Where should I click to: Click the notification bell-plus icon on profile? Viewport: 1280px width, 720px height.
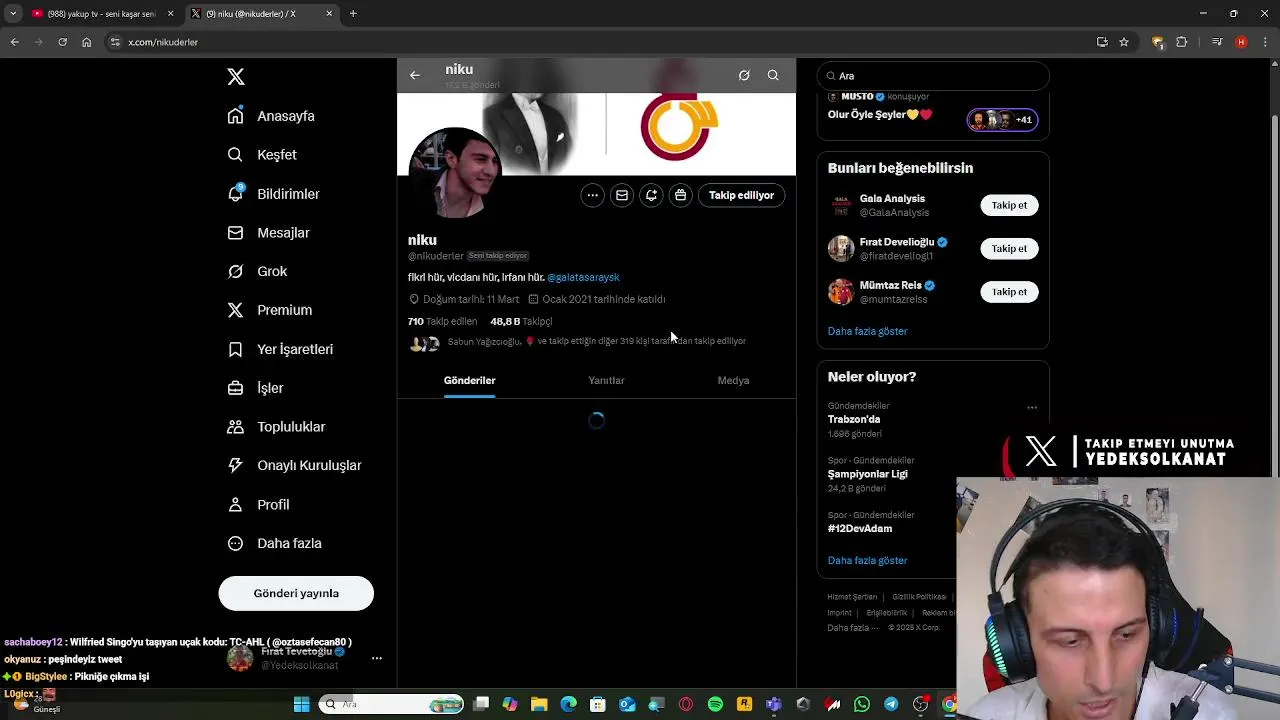coord(651,195)
